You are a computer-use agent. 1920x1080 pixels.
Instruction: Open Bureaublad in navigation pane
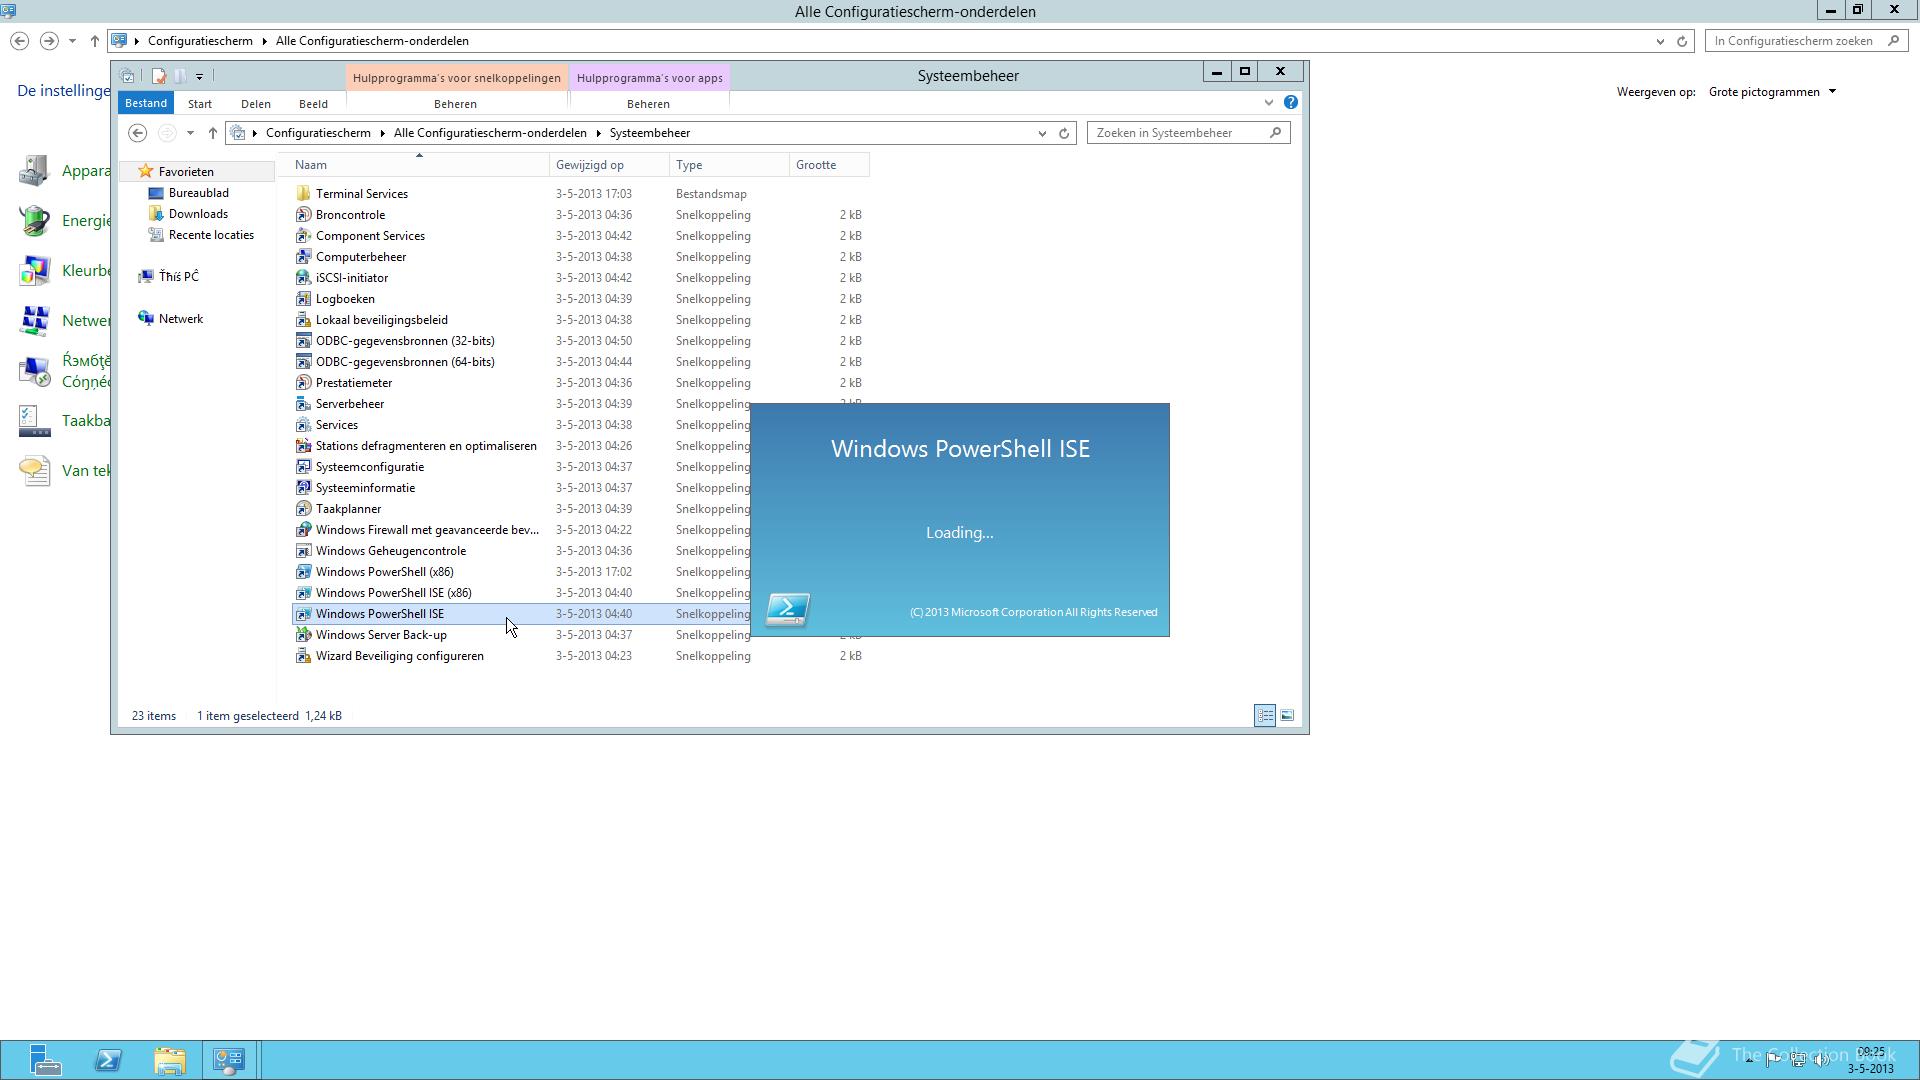coord(198,193)
